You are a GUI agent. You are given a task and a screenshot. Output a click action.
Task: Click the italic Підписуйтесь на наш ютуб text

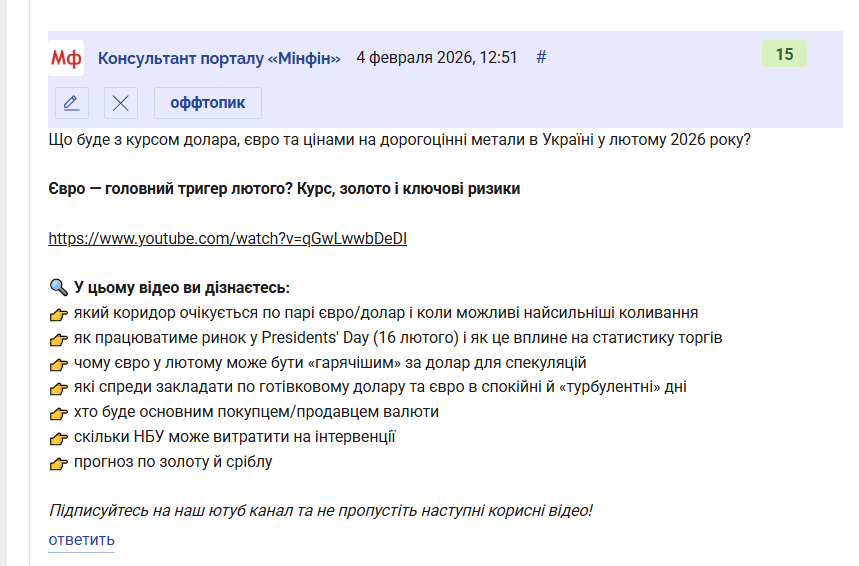pyautogui.click(x=320, y=510)
